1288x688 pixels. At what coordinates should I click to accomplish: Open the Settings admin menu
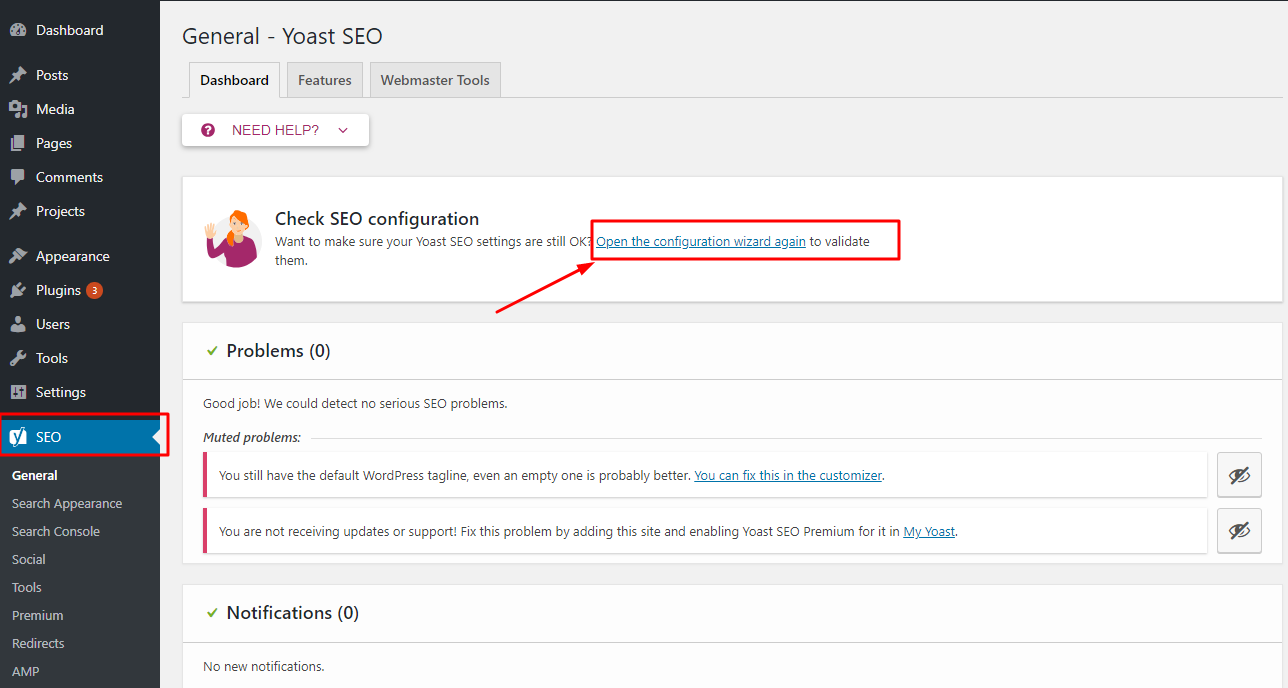point(80,392)
